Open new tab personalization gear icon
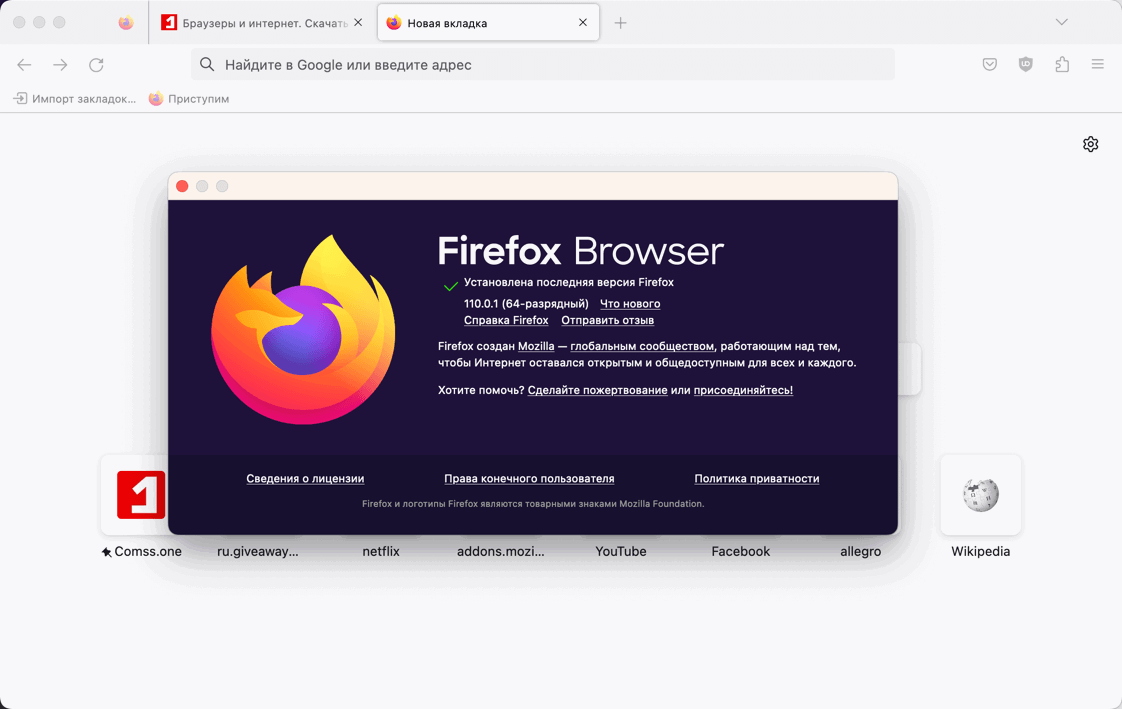 [1091, 145]
